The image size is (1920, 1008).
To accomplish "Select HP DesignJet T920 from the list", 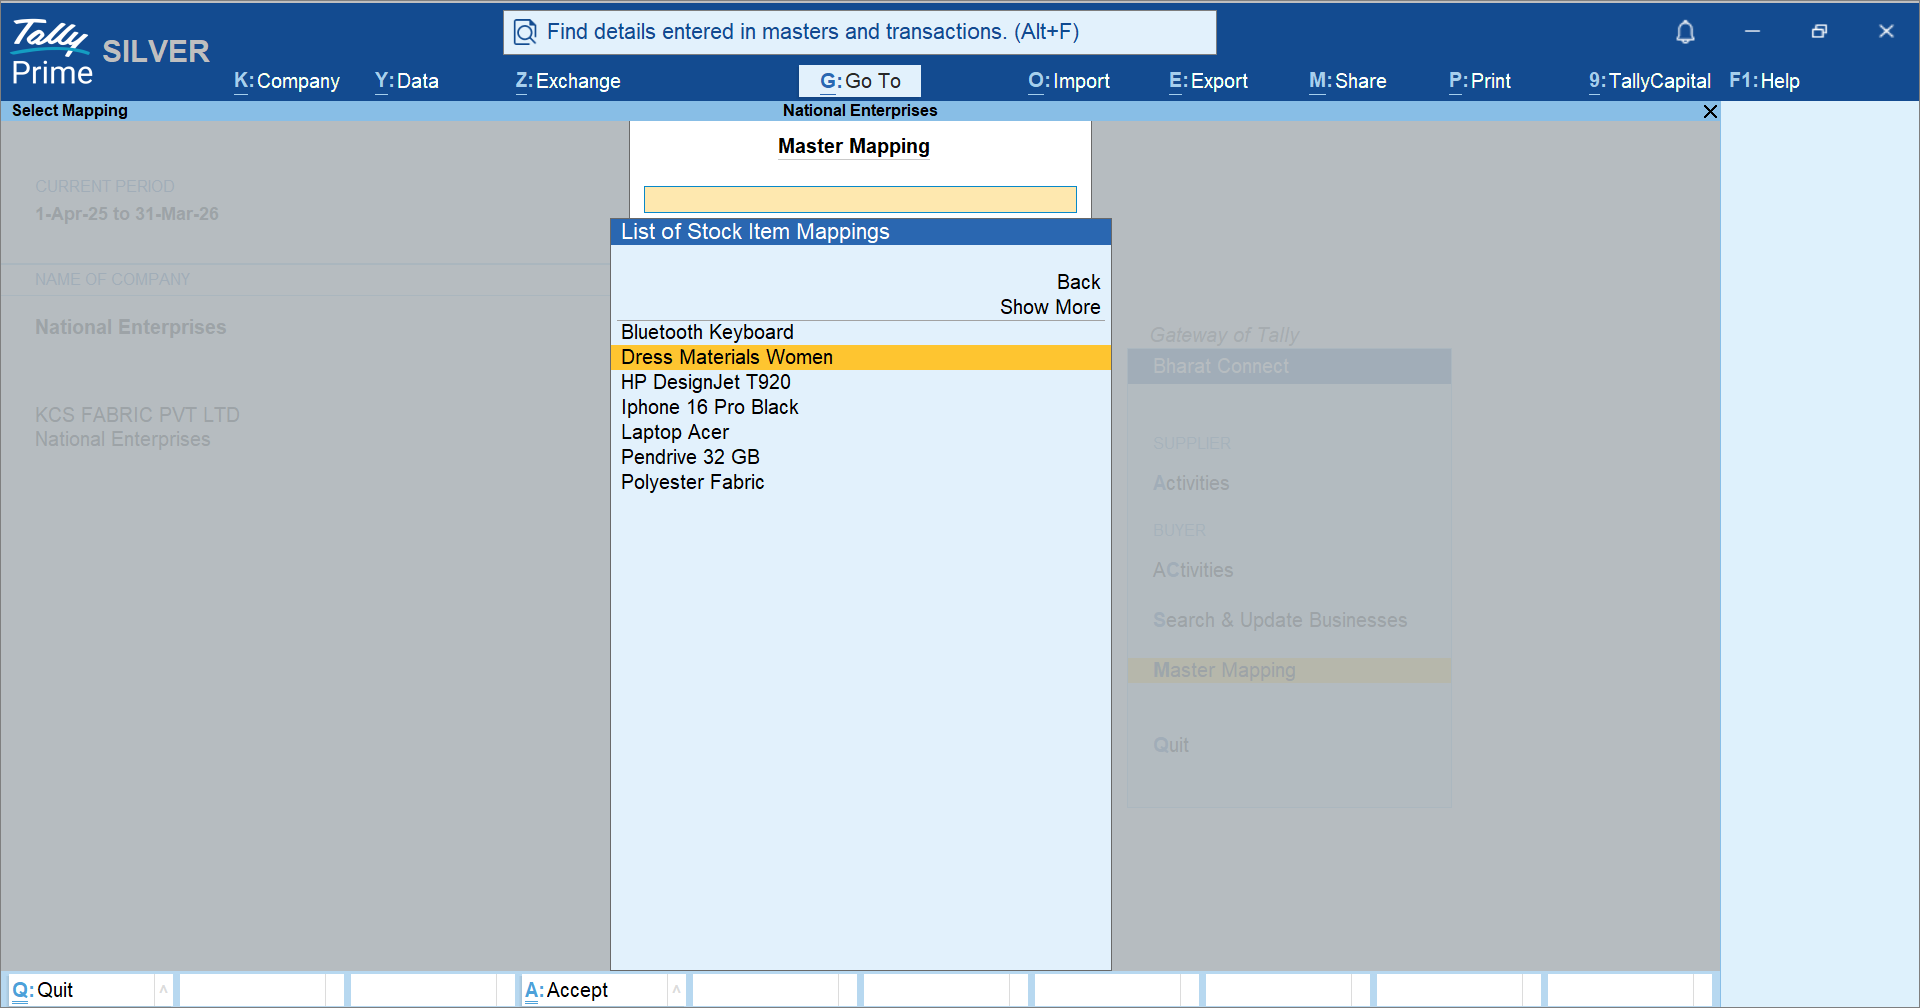I will coord(705,382).
